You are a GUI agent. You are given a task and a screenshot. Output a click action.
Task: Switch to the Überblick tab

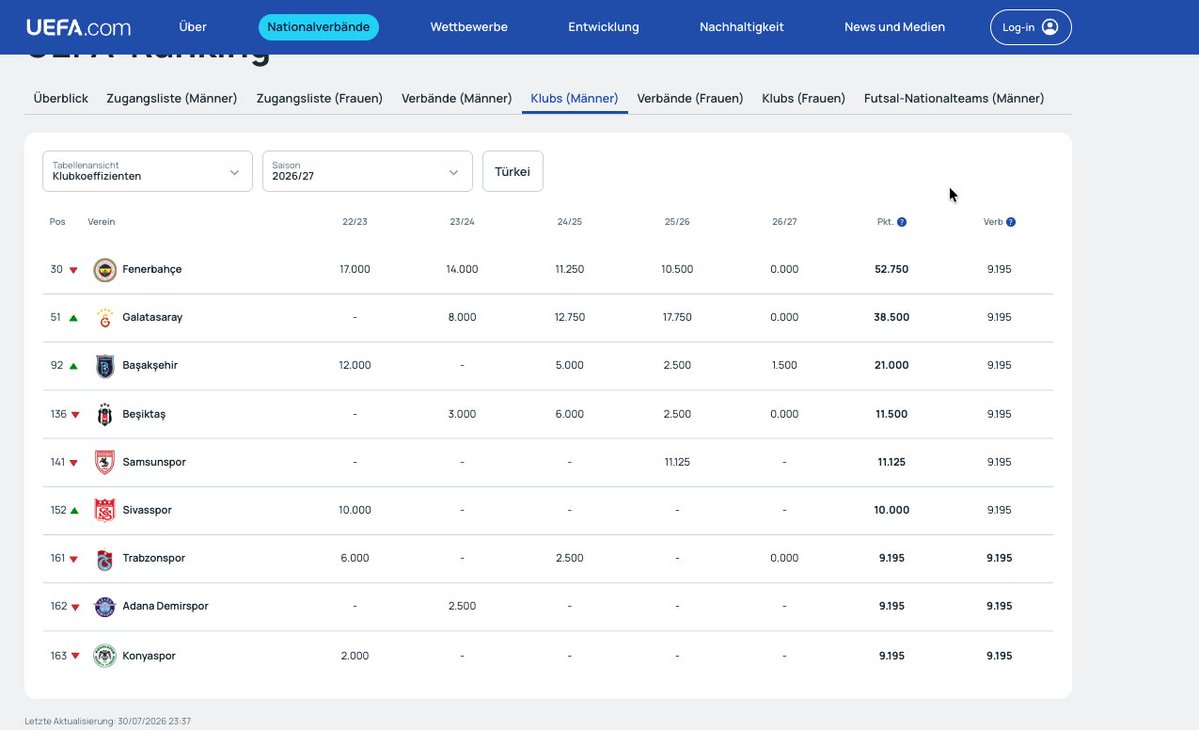(60, 99)
